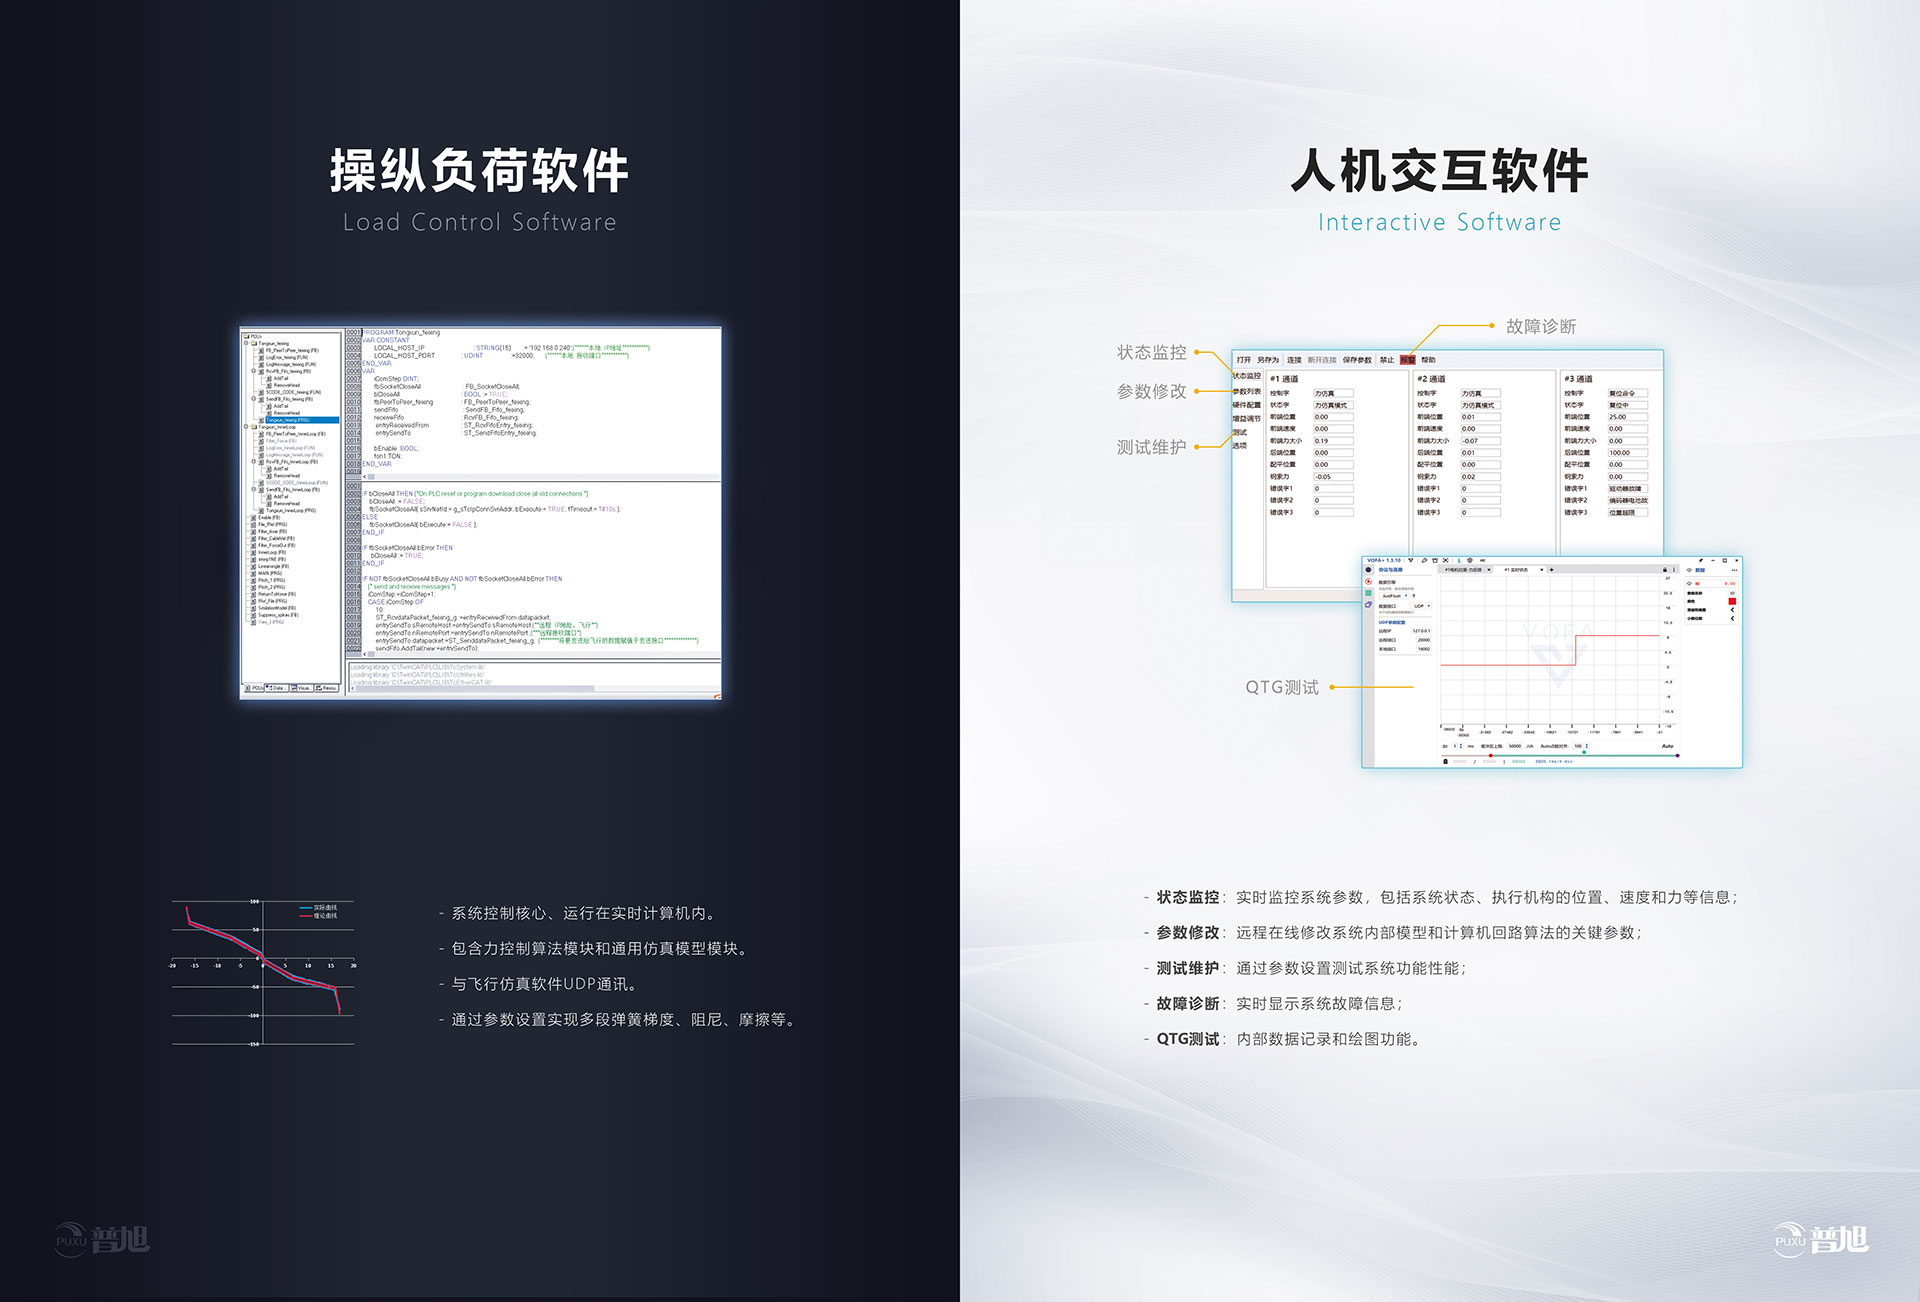Toggle the eye icon beside 数据 panel header
The width and height of the screenshot is (1920, 1302).
click(x=1689, y=570)
